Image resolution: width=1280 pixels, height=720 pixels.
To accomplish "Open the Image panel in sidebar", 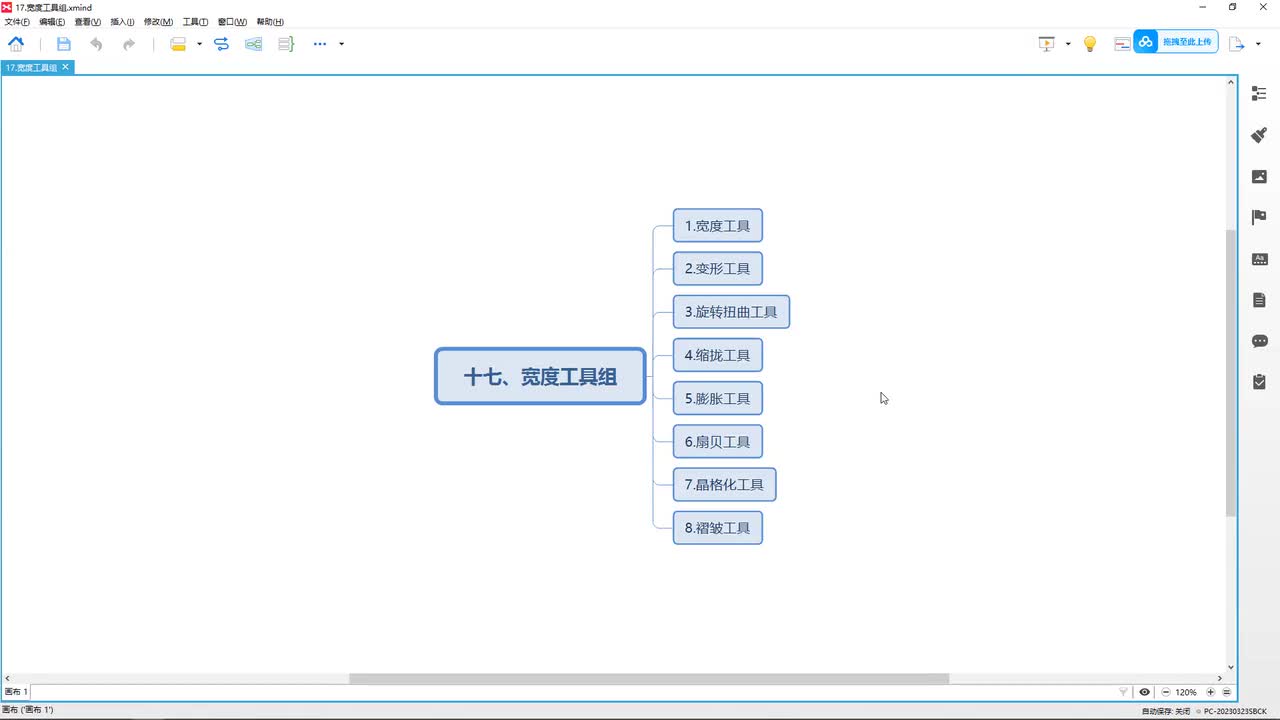I will pos(1259,177).
